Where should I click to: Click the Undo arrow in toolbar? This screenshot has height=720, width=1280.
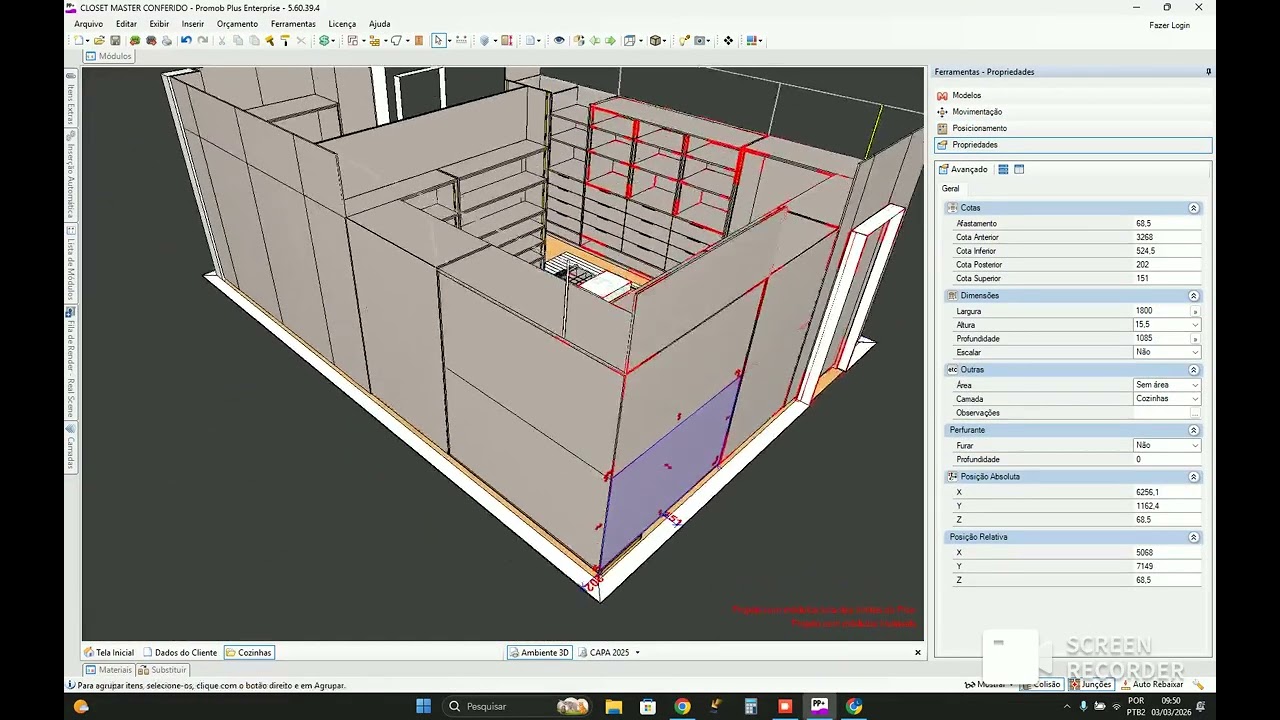(x=186, y=41)
